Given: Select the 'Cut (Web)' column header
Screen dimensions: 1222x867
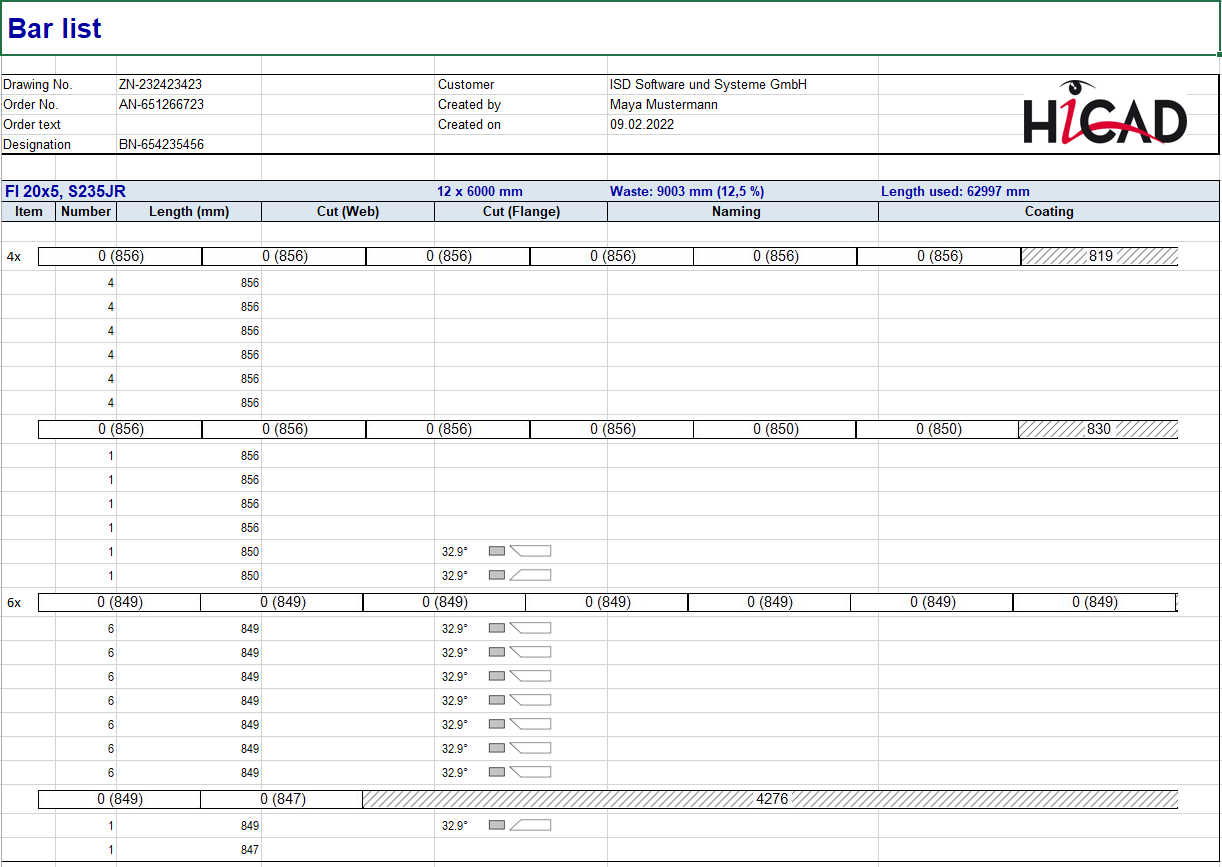Looking at the screenshot, I should 348,212.
